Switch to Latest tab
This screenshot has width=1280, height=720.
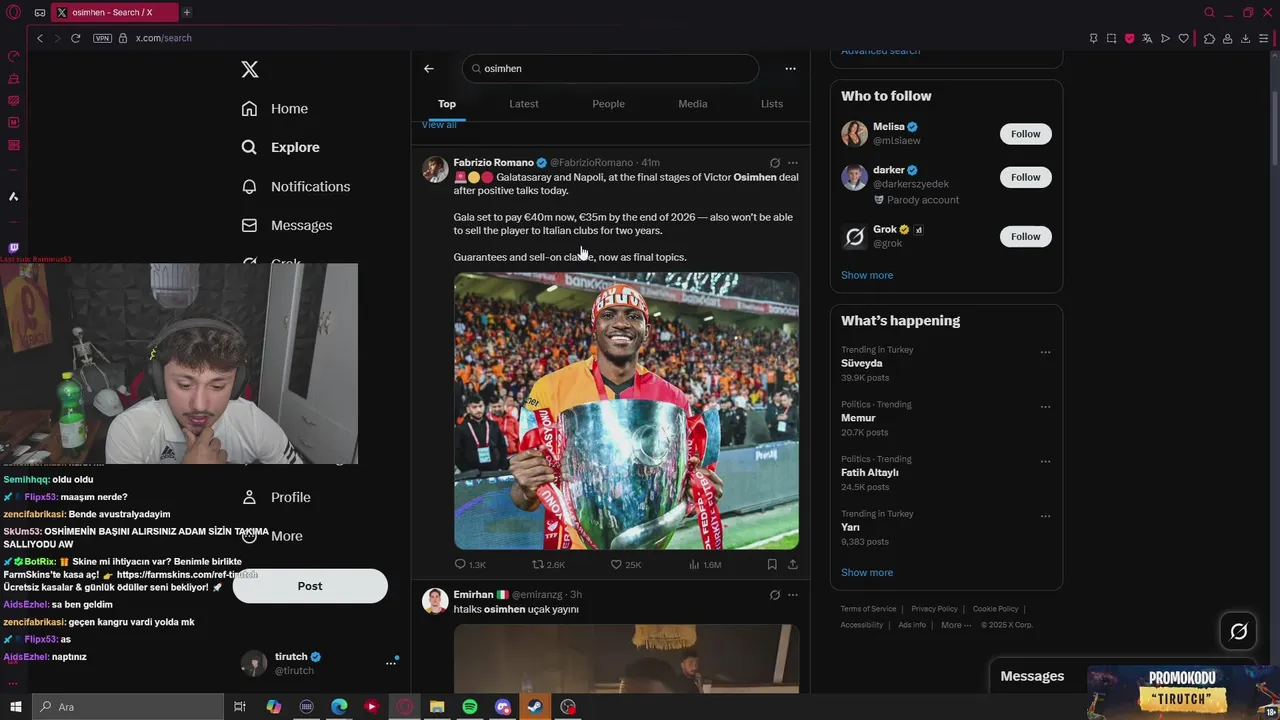coord(524,104)
